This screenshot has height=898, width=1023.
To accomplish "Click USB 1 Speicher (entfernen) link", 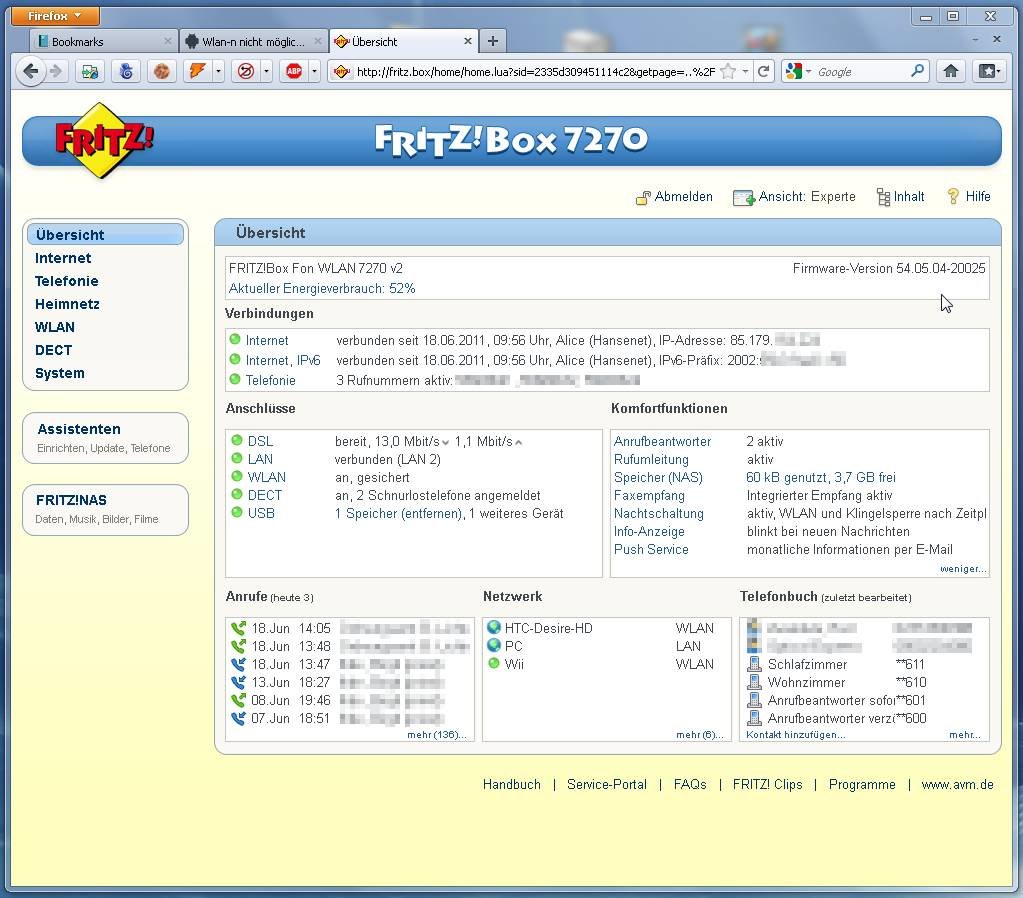I will 397,514.
